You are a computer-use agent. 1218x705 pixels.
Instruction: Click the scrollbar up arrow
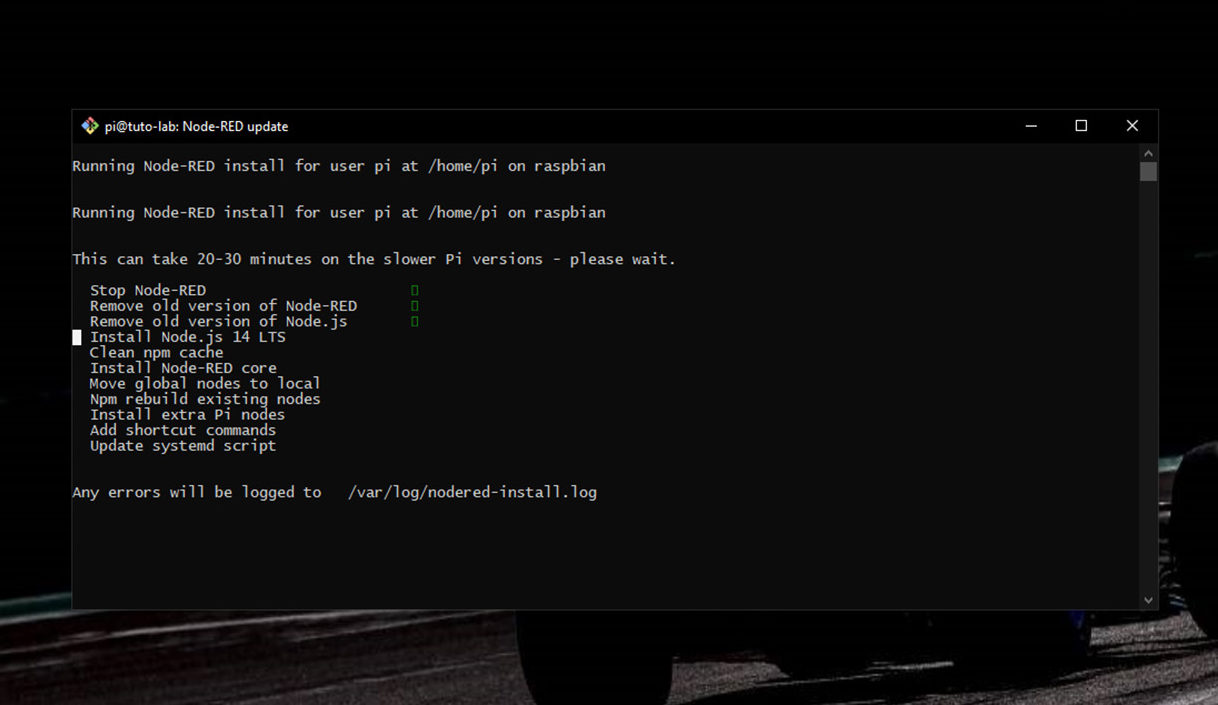point(1148,153)
